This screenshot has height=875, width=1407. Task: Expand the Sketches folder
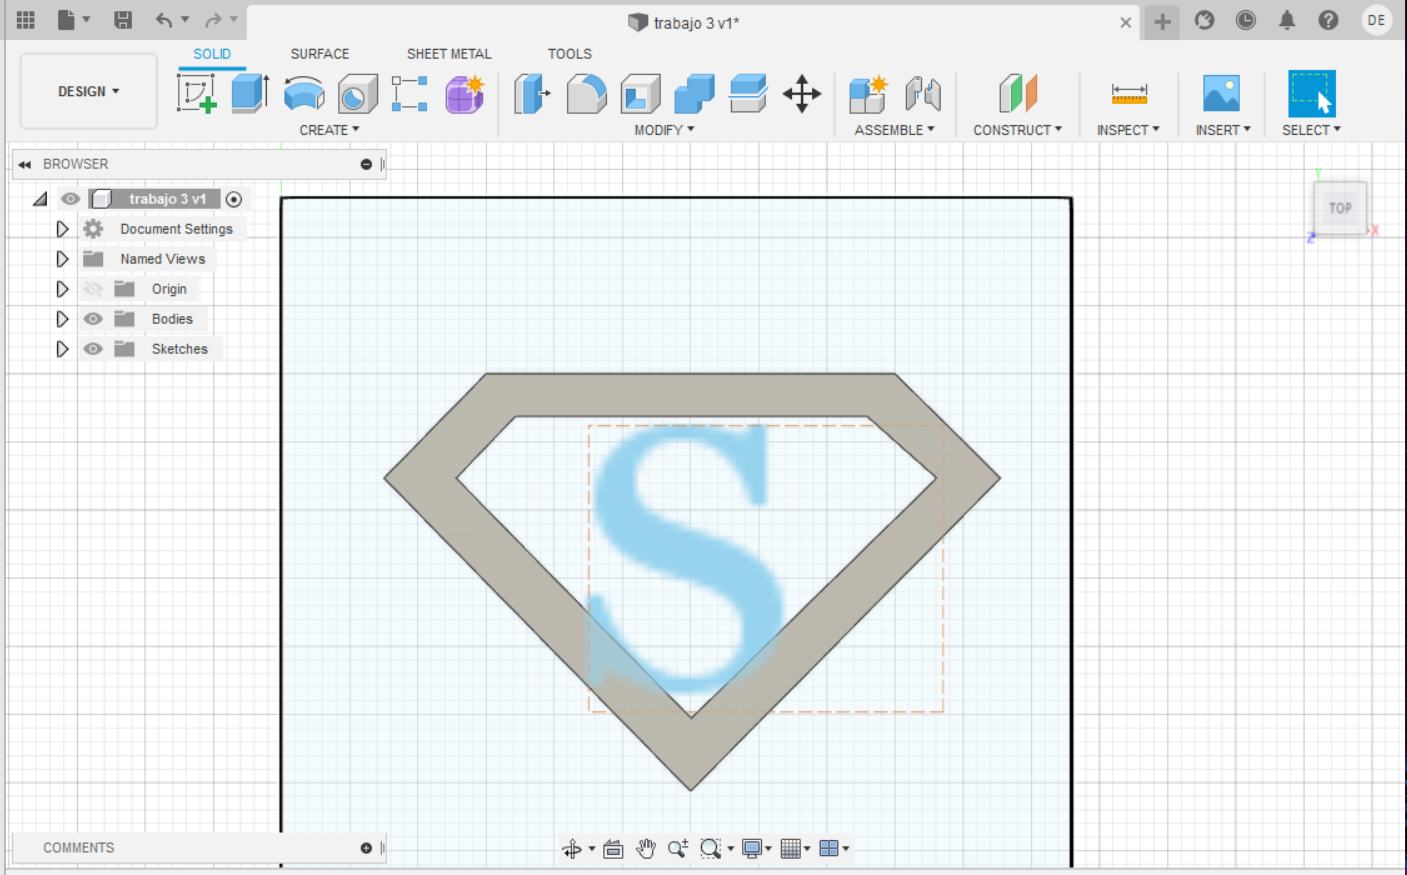(x=62, y=349)
